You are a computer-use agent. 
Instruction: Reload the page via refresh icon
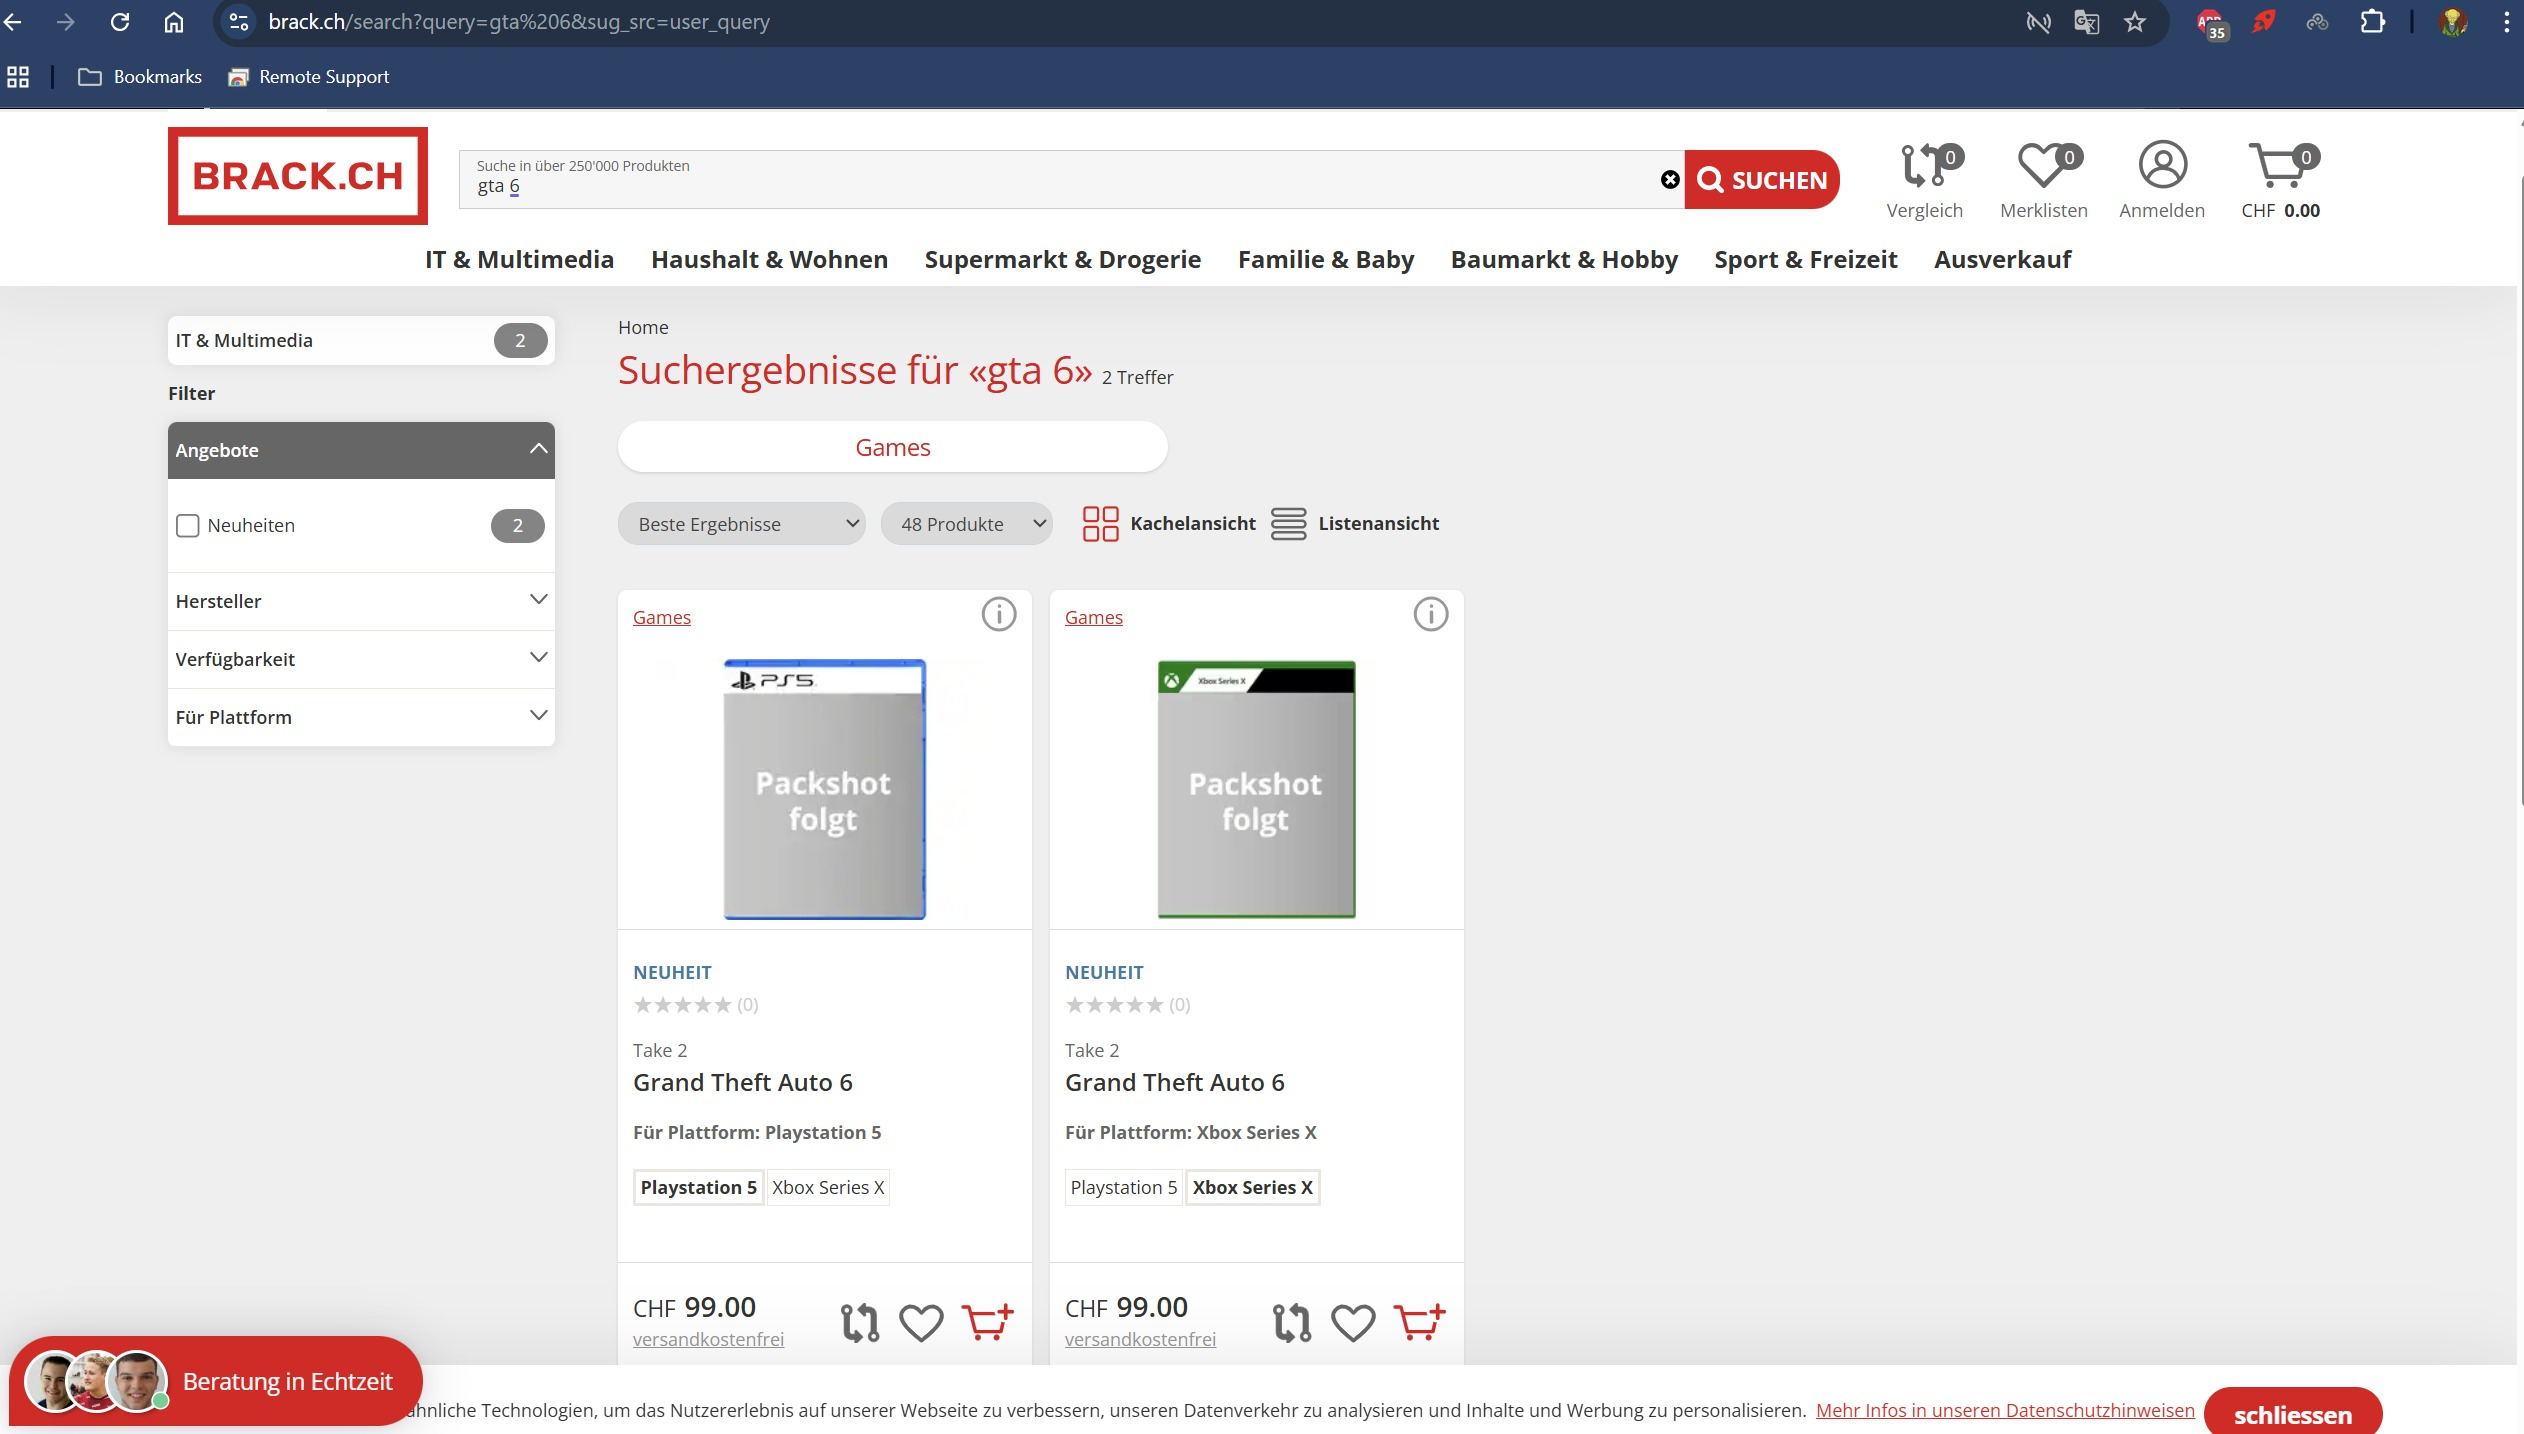[x=120, y=22]
